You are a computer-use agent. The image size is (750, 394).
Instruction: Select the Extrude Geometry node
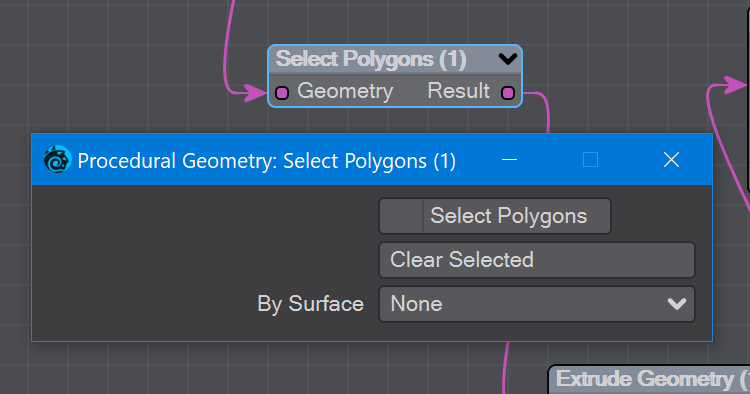[650, 380]
